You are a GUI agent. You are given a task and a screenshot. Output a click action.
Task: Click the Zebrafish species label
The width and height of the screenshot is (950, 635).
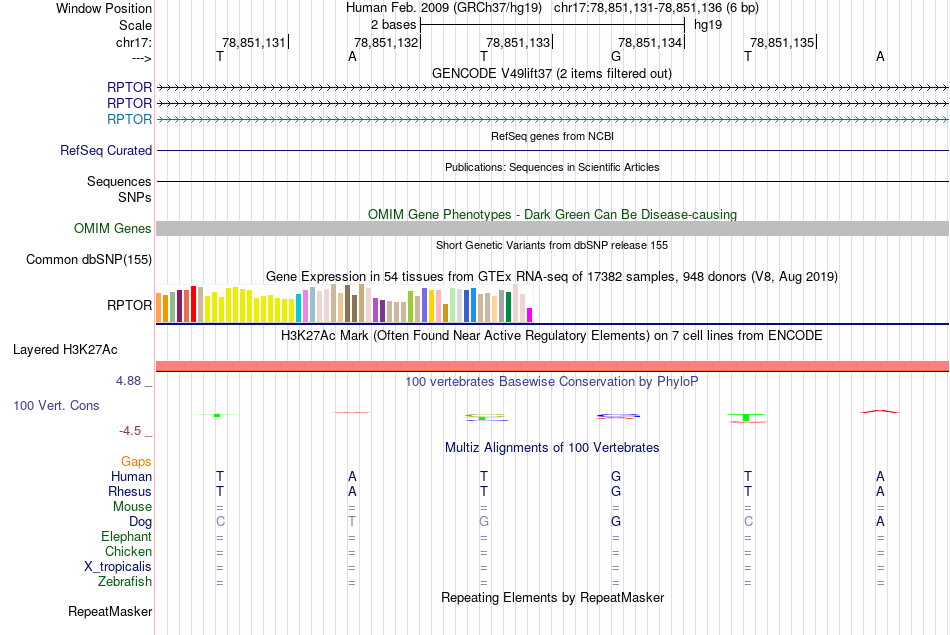pyautogui.click(x=125, y=582)
